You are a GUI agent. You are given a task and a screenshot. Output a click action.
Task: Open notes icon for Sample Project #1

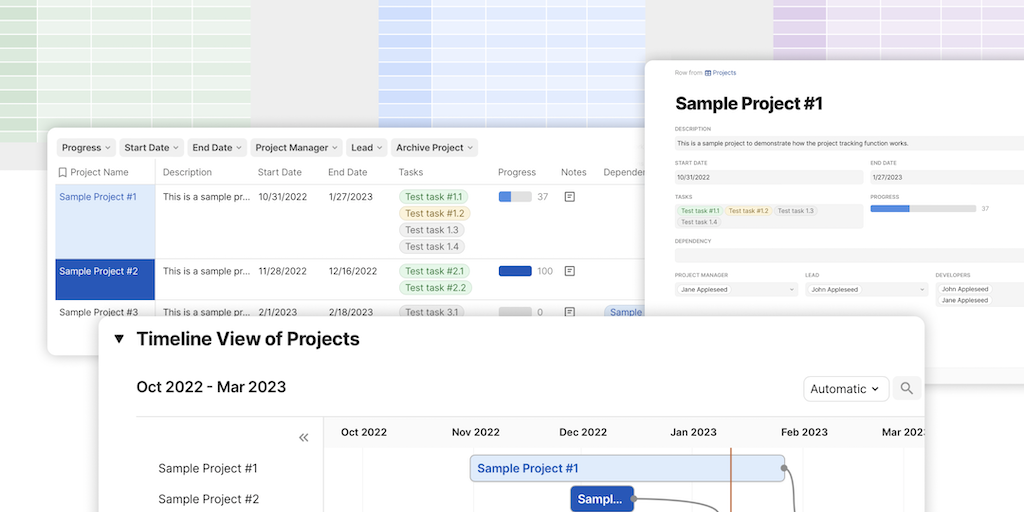pos(570,197)
